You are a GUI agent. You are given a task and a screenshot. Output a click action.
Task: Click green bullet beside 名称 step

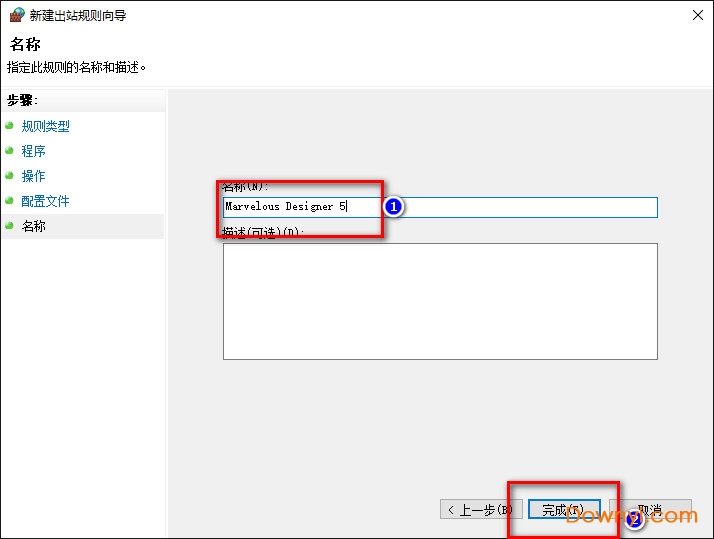pos(10,226)
